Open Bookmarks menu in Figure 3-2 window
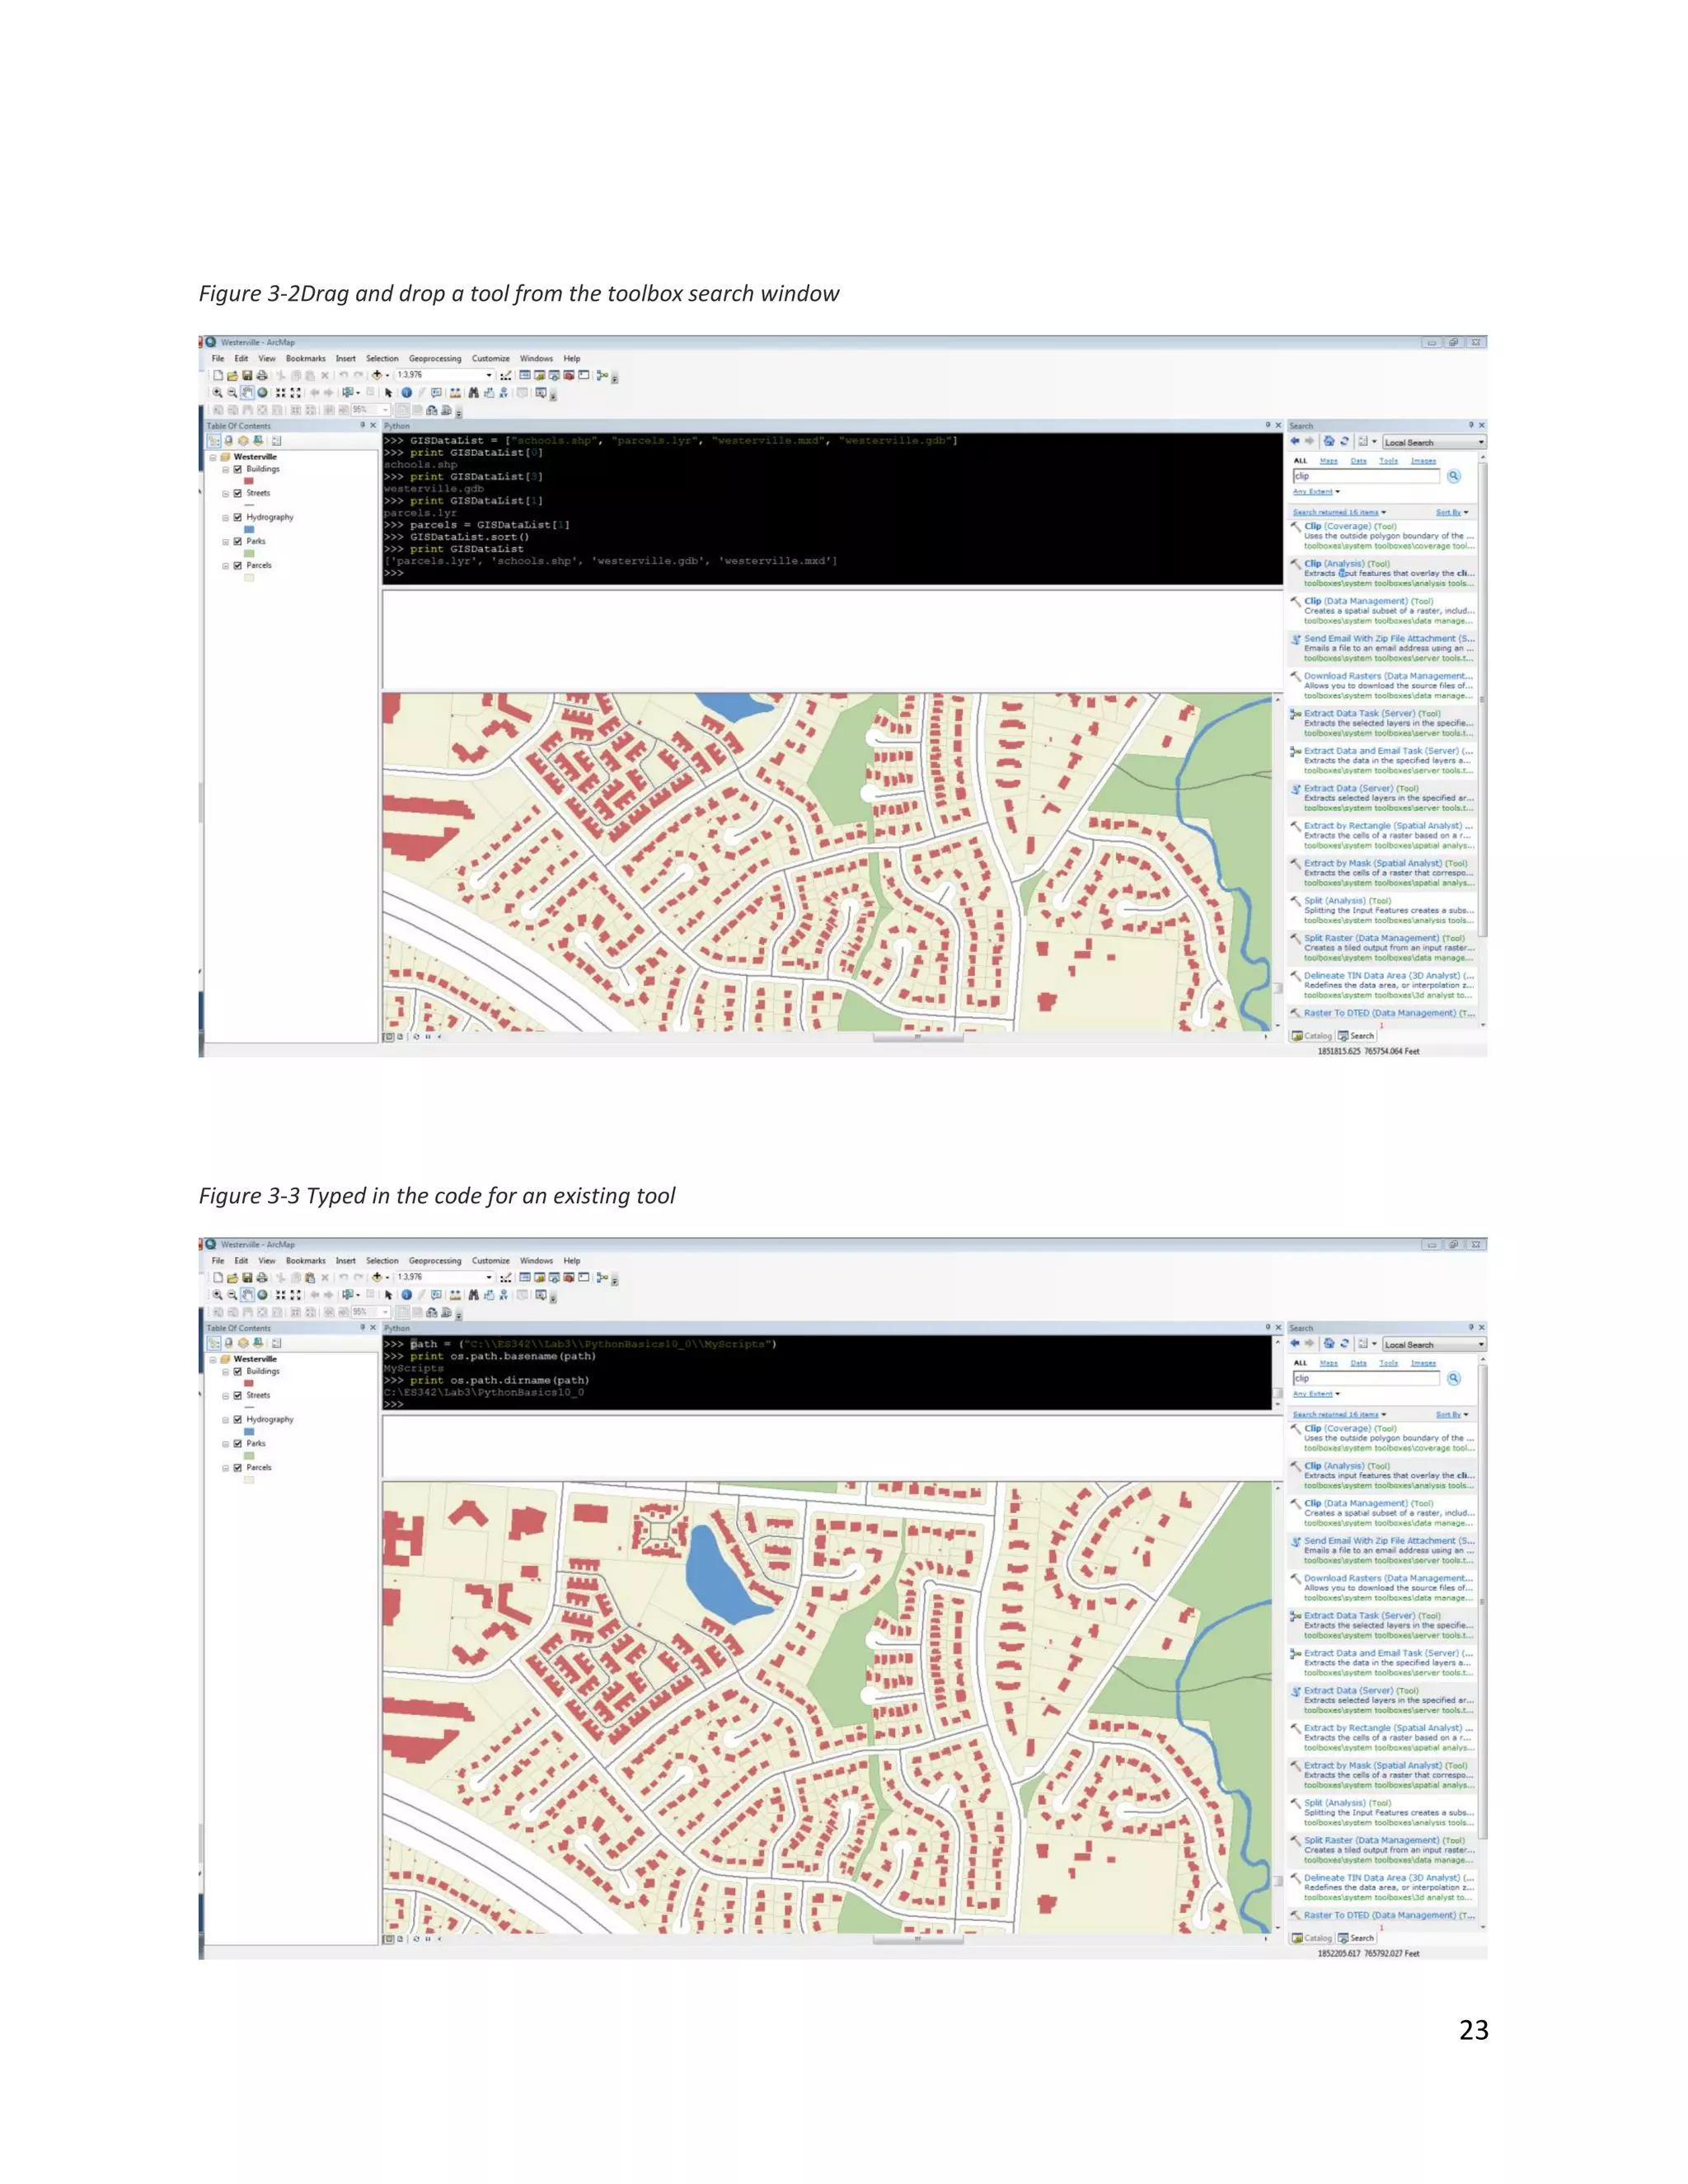This screenshot has width=1688, height=2184. 306,359
